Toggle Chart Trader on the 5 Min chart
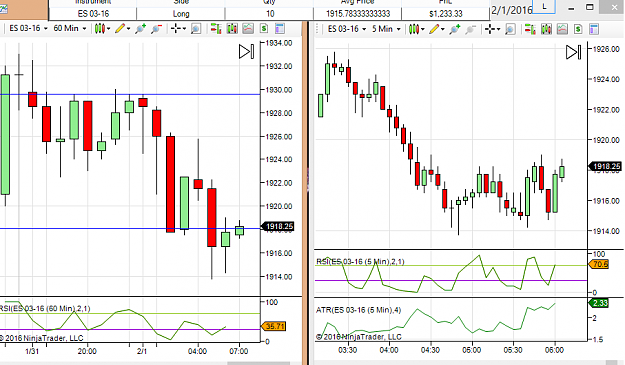This screenshot has height=365, width=625. point(530,29)
